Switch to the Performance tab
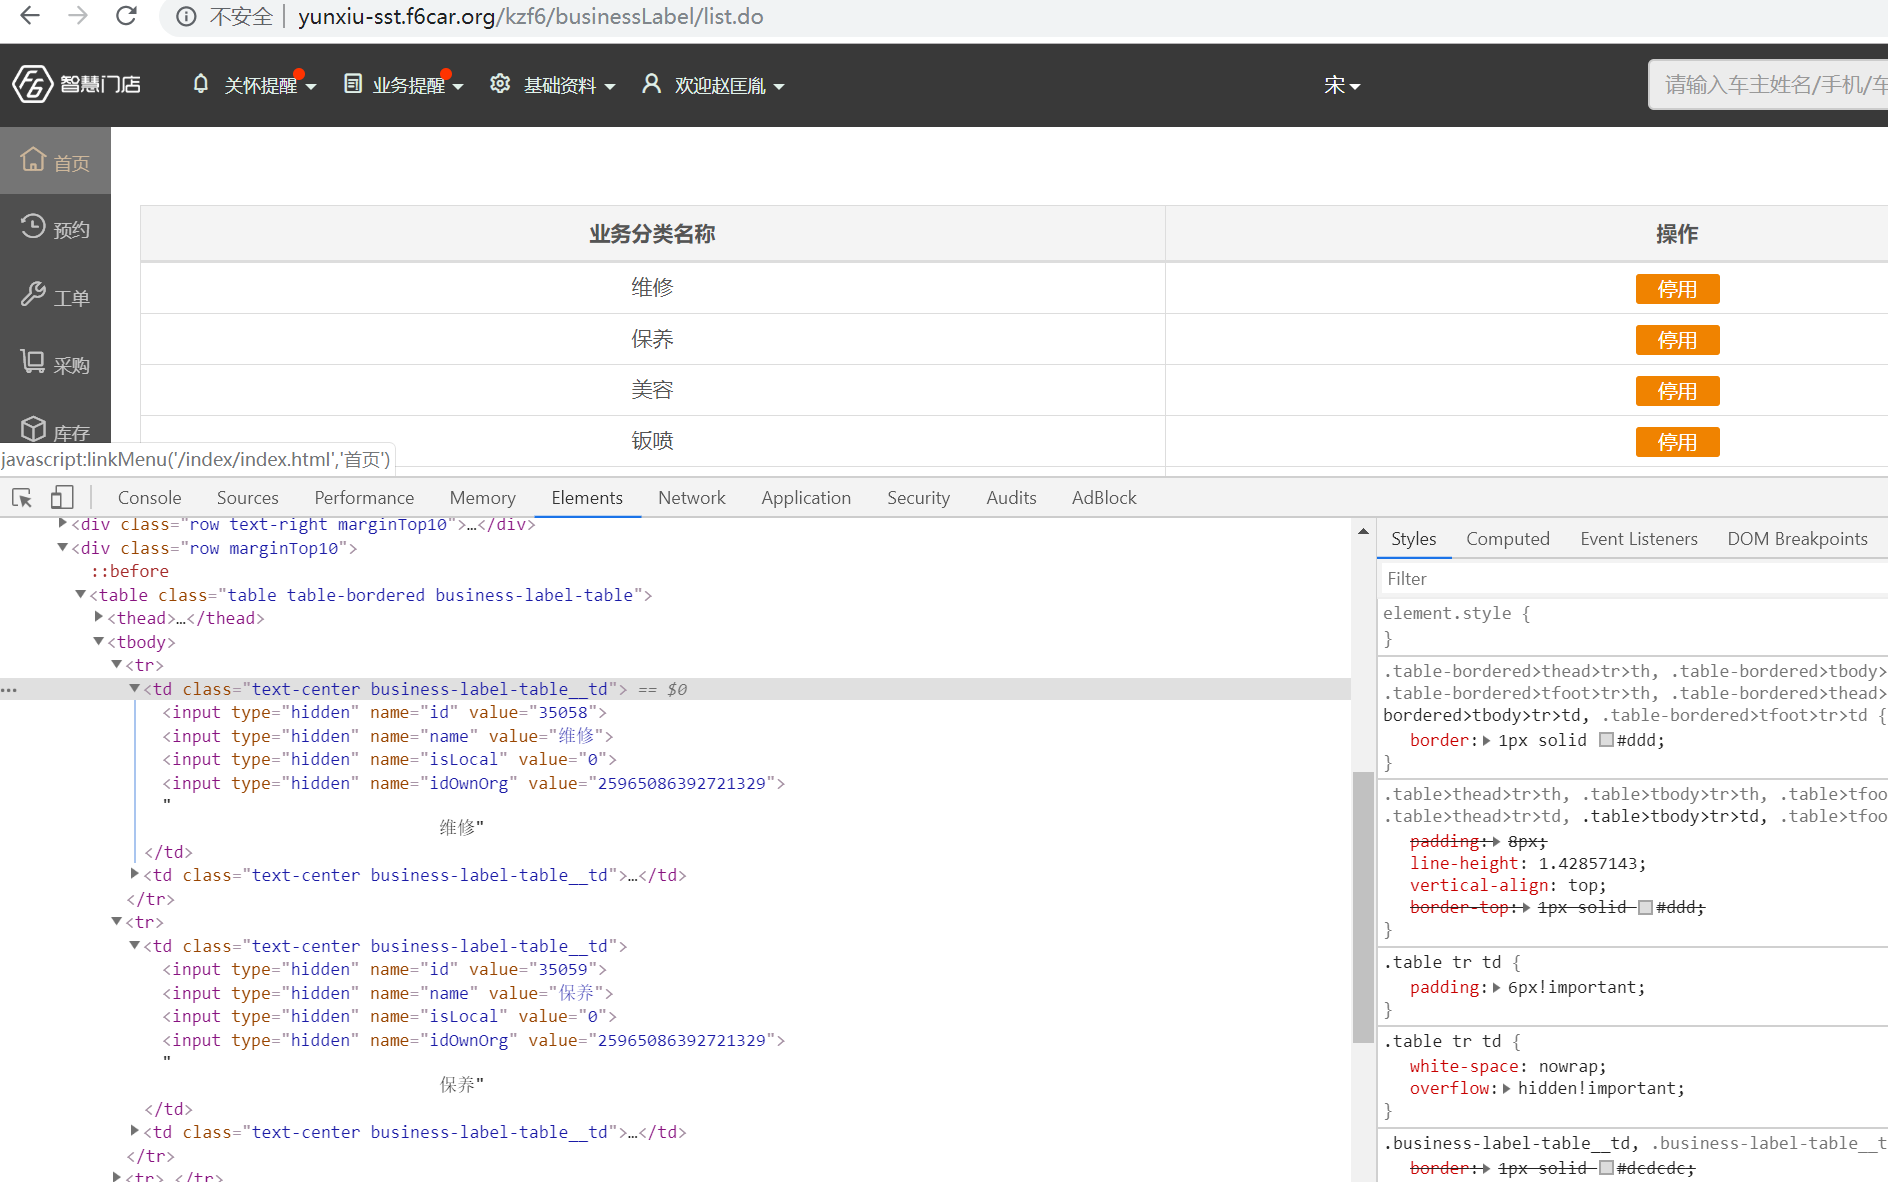 pyautogui.click(x=364, y=497)
